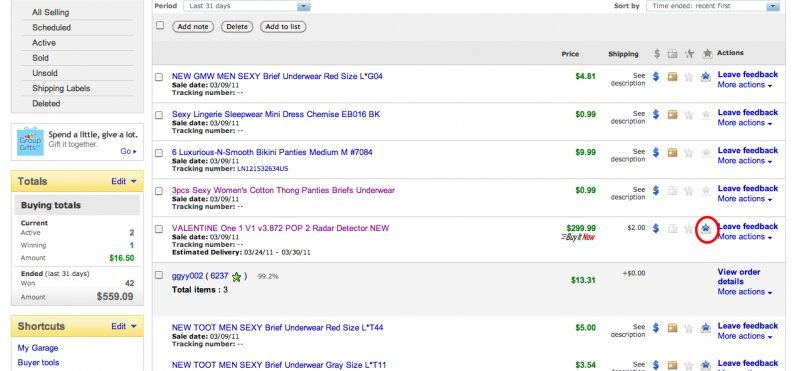The image size is (800, 371).
Task: Check box for 6 Luxurious-N-Smooth Bikini Panties
Action: click(x=159, y=153)
